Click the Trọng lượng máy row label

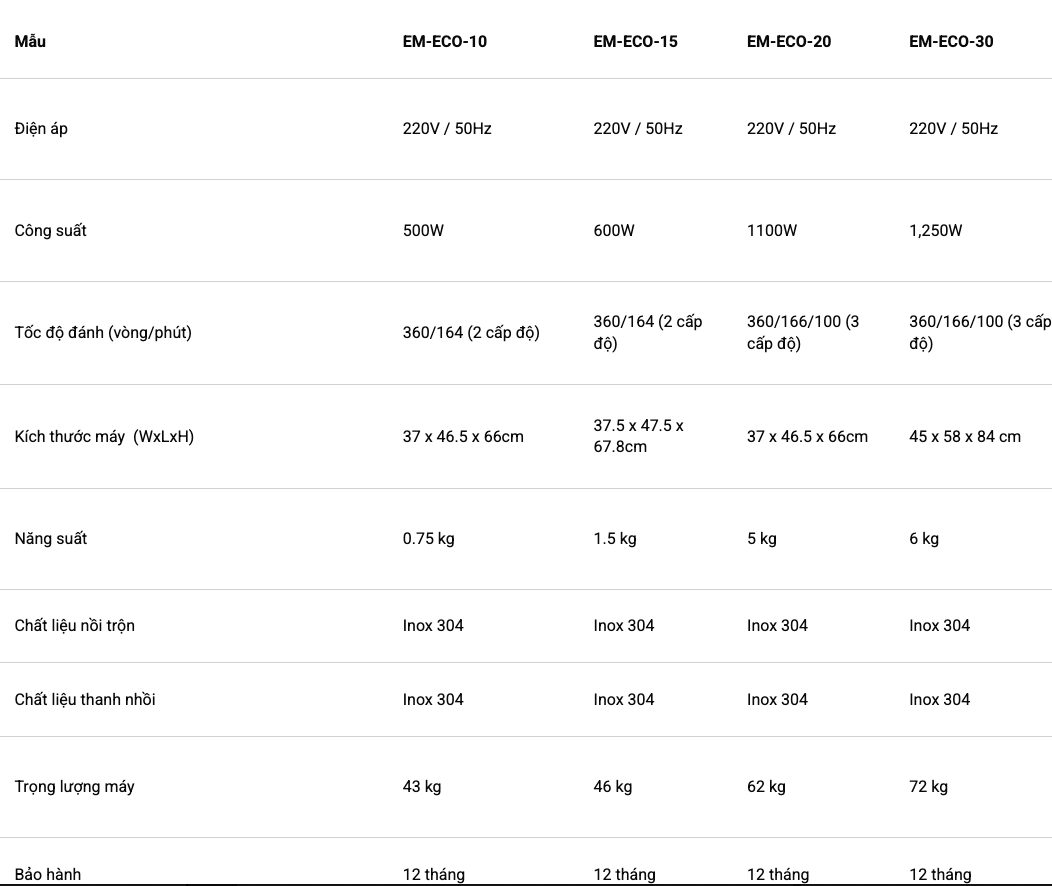pos(74,786)
